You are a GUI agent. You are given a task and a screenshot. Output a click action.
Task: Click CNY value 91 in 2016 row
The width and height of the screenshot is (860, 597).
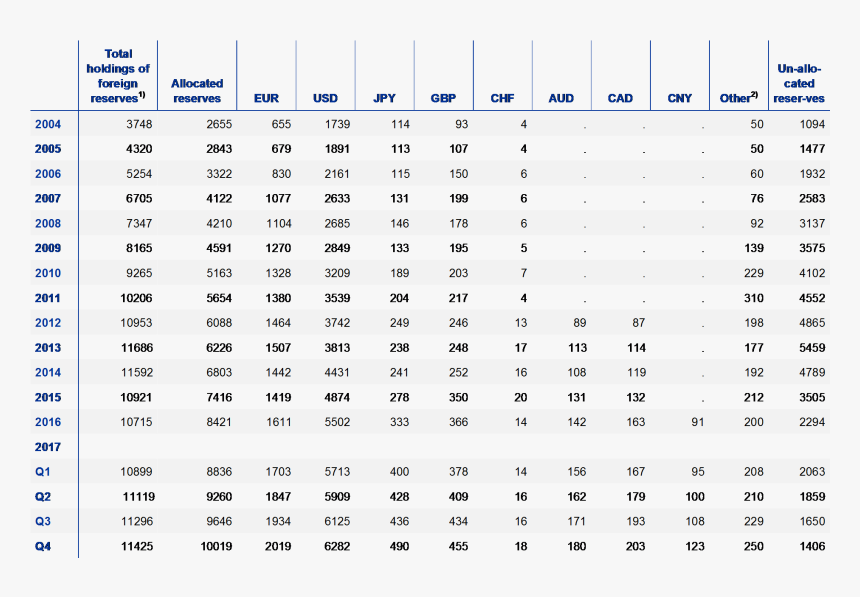[698, 422]
